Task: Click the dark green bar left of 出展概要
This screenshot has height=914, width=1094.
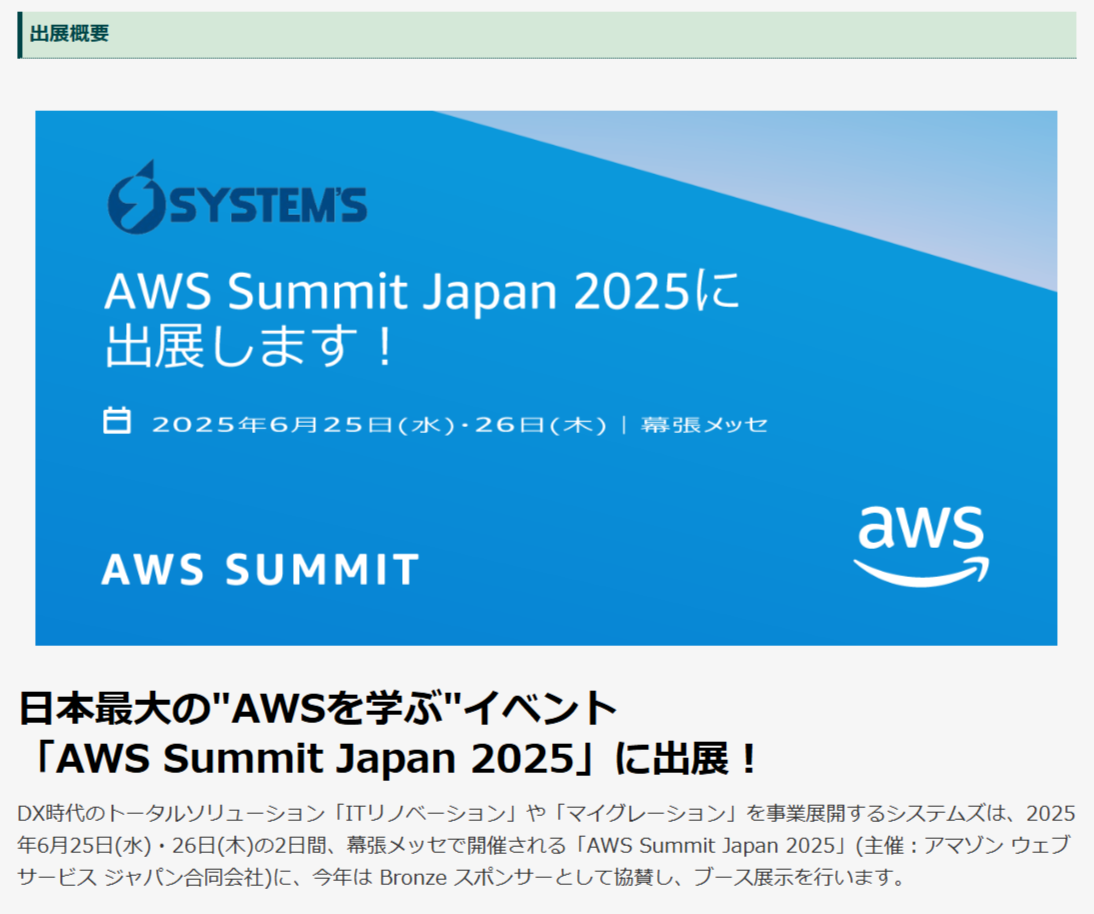Action: coord(20,35)
